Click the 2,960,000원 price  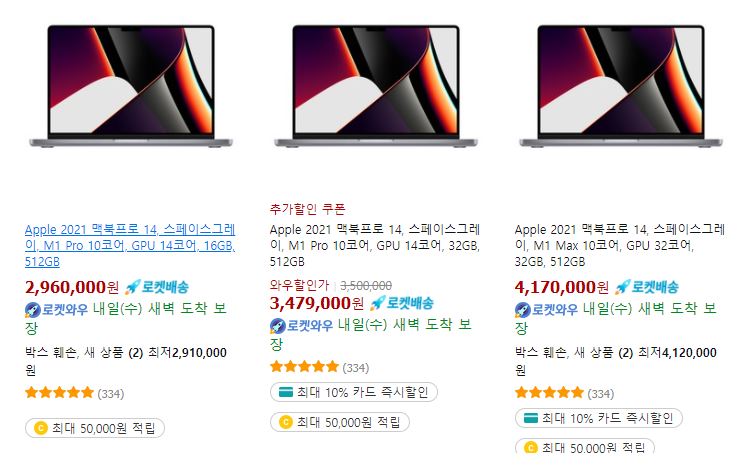coord(72,287)
